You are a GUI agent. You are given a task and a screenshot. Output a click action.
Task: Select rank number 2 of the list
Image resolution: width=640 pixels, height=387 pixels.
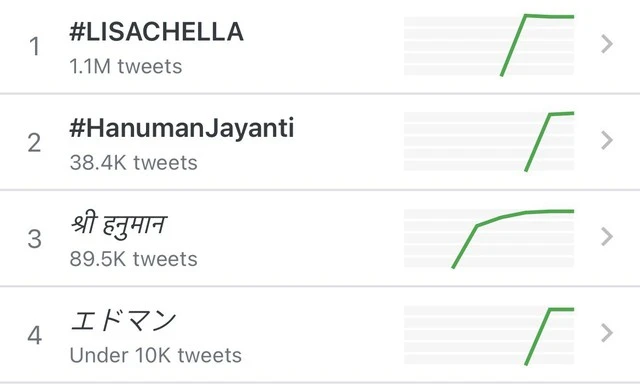(35, 143)
